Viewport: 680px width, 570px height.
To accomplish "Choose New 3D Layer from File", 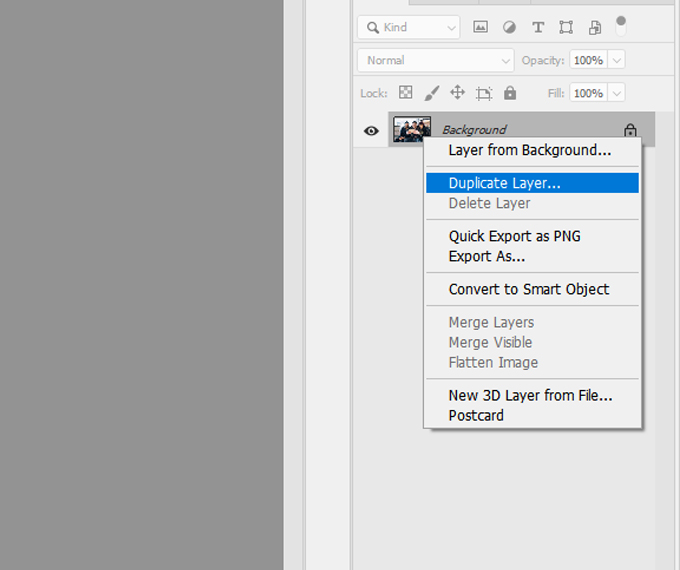I will tap(532, 395).
